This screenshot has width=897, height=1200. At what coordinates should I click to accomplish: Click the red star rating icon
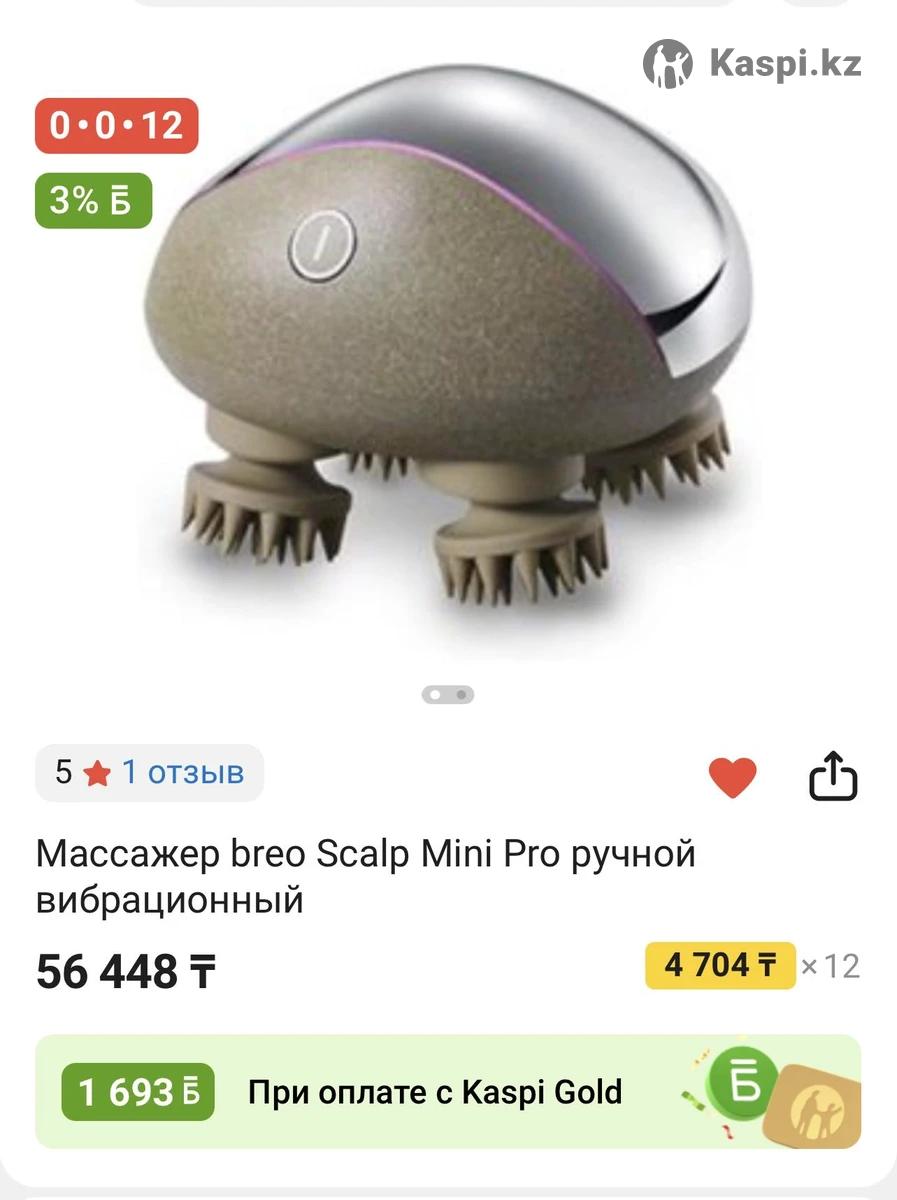pos(97,773)
